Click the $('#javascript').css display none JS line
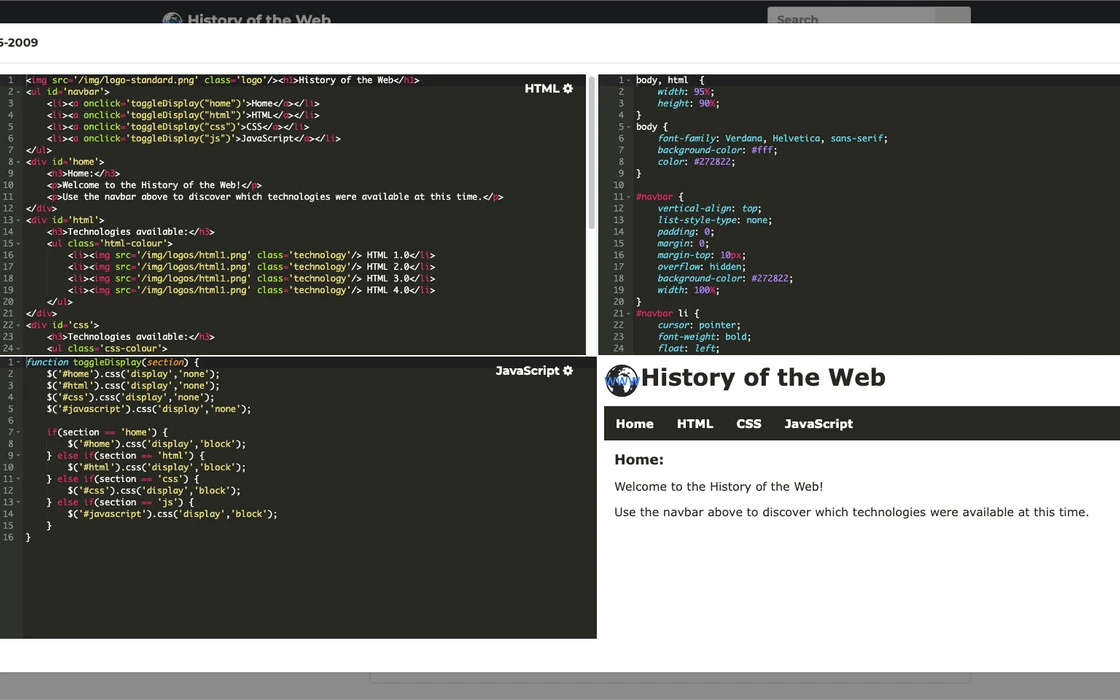This screenshot has height=700, width=1120. pyautogui.click(x=149, y=409)
